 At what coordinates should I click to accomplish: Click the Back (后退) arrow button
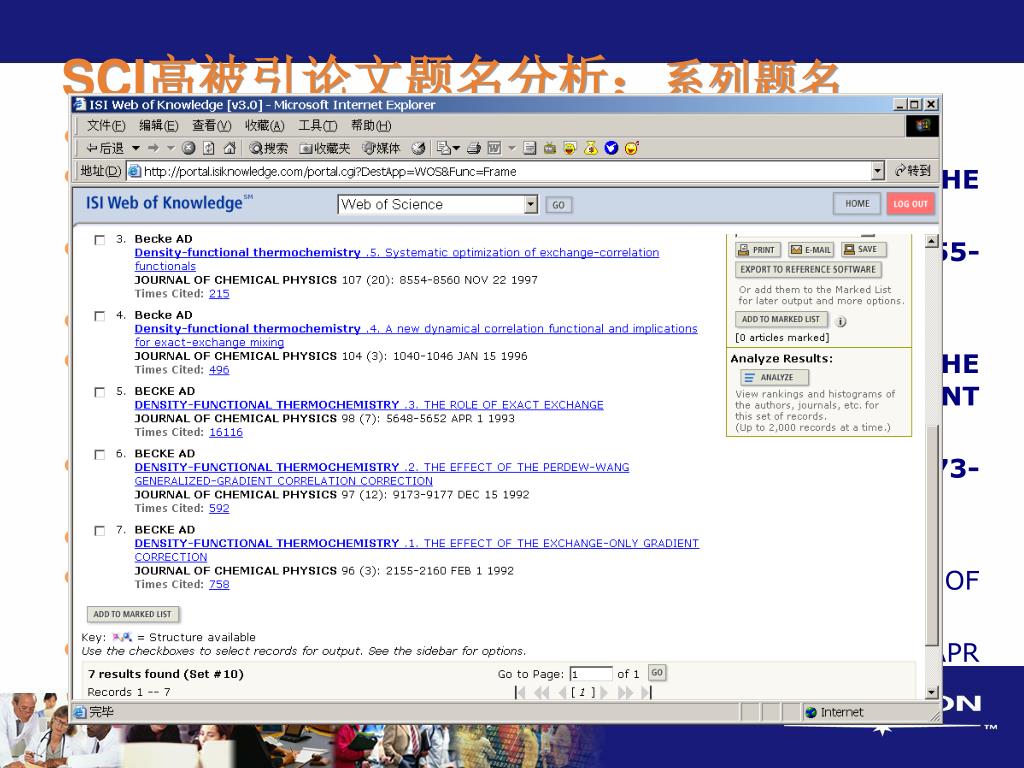click(x=105, y=148)
